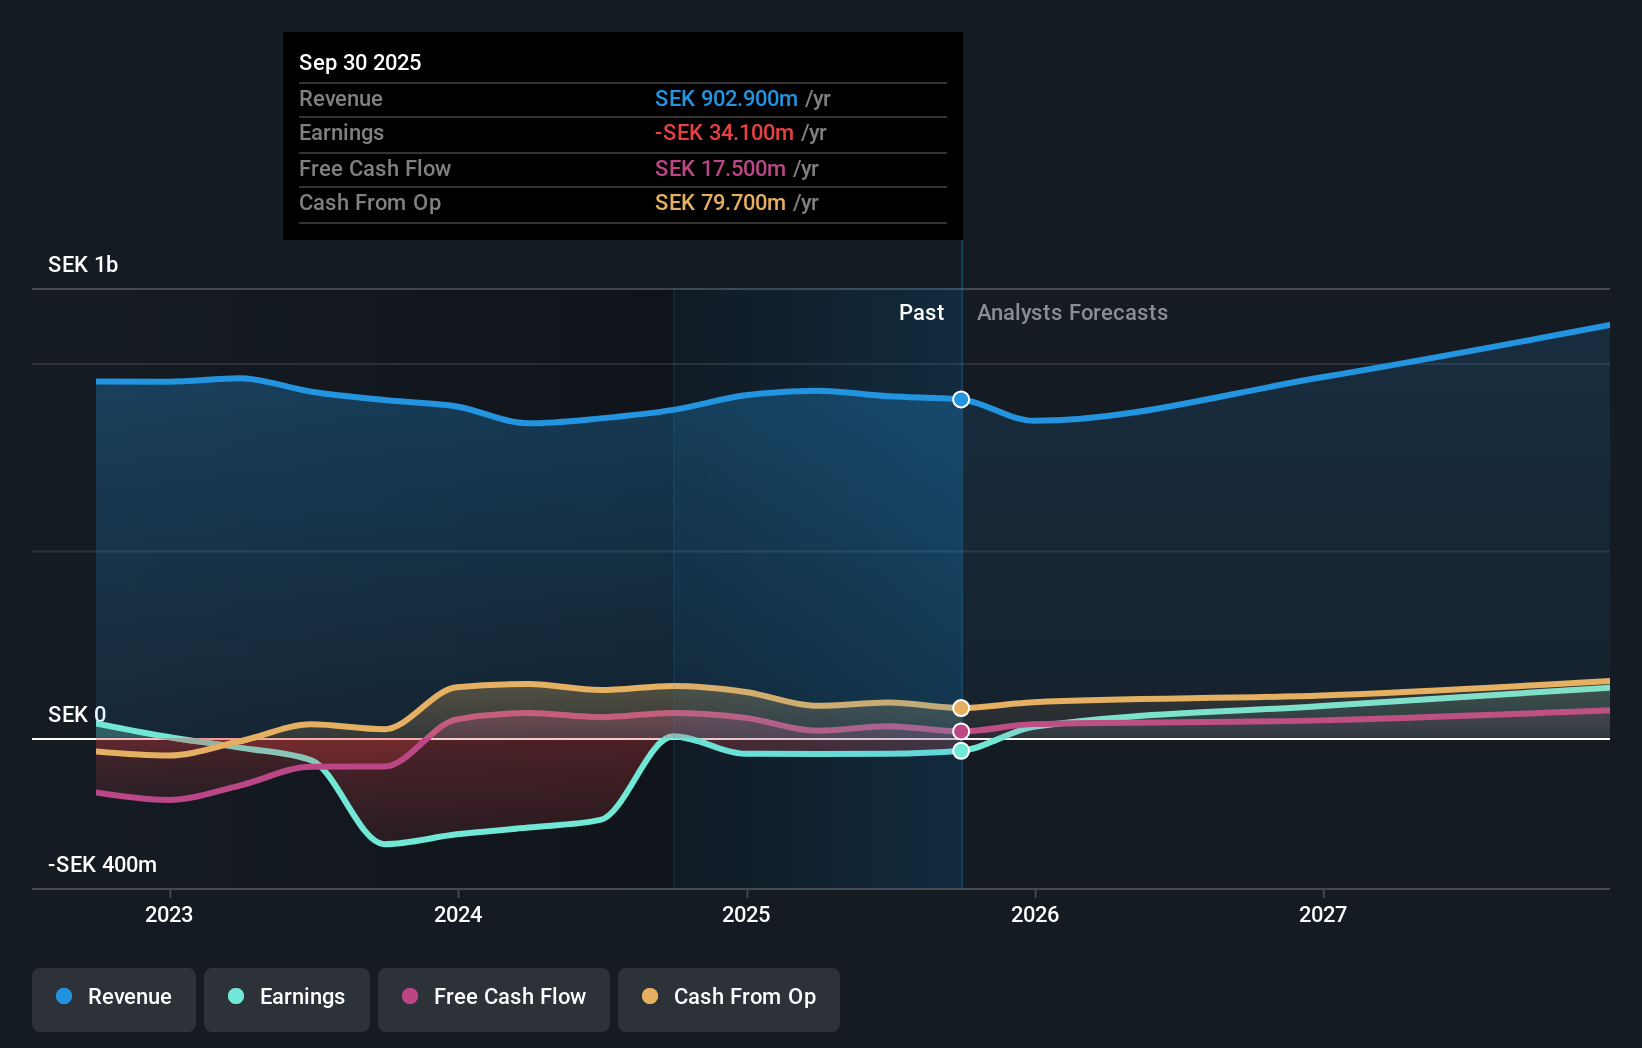
Task: Collapse the Free Cash Flow legend entry
Action: [x=494, y=997]
